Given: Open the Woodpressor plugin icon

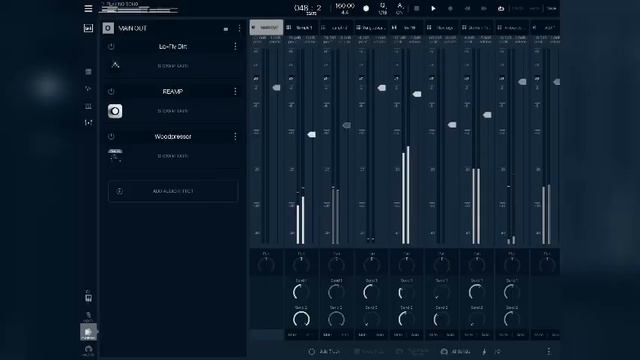Looking at the screenshot, I should point(115,156).
